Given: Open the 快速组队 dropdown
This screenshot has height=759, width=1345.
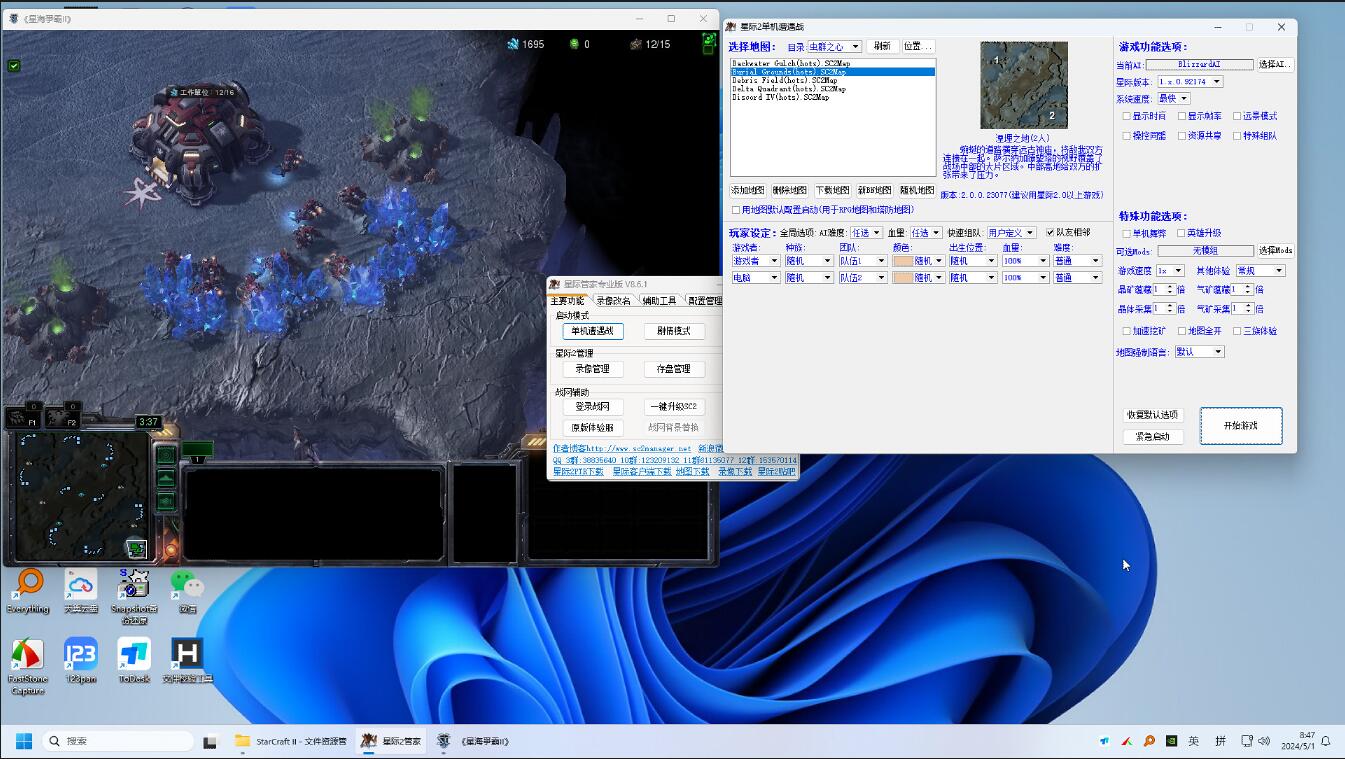Looking at the screenshot, I should click(1012, 233).
